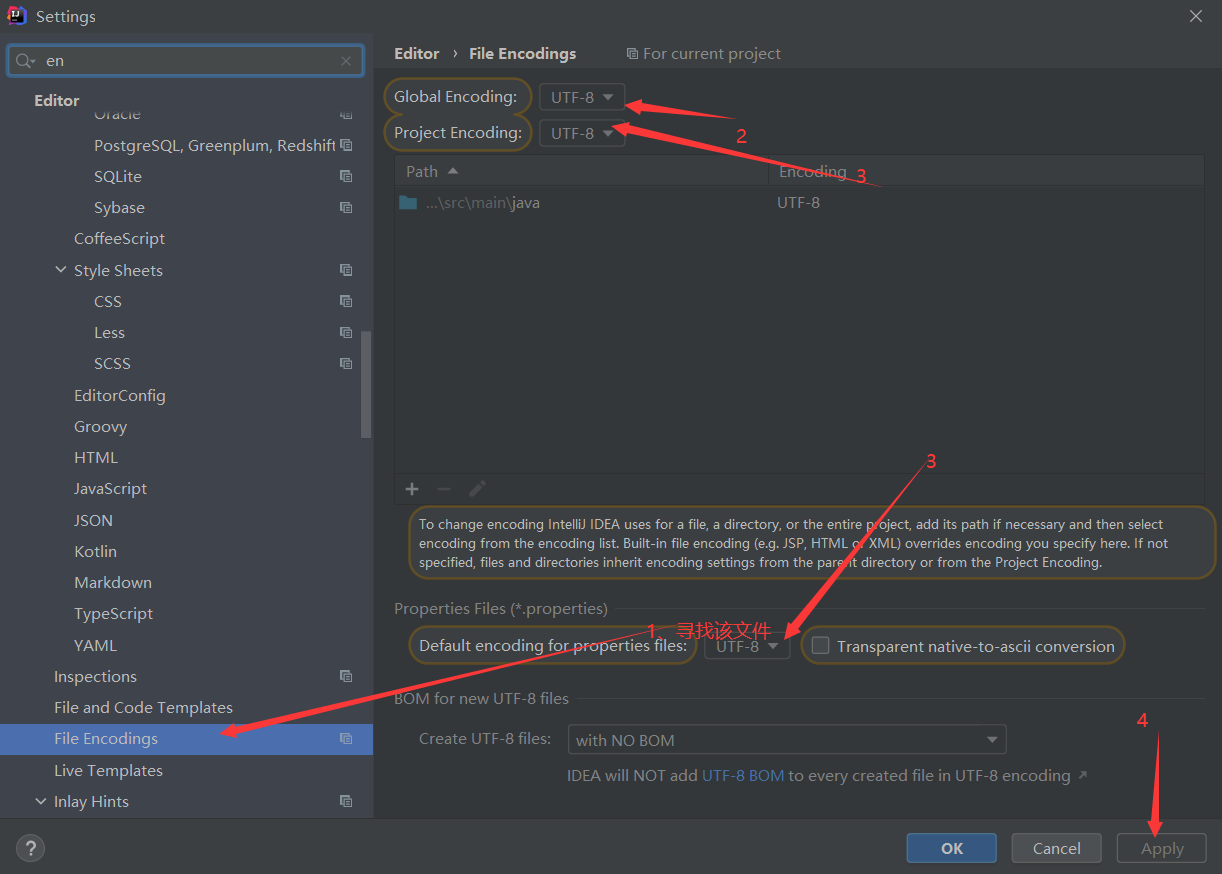The height and width of the screenshot is (874, 1222).
Task: Click the project-level icon next to File Encodings
Action: (346, 739)
